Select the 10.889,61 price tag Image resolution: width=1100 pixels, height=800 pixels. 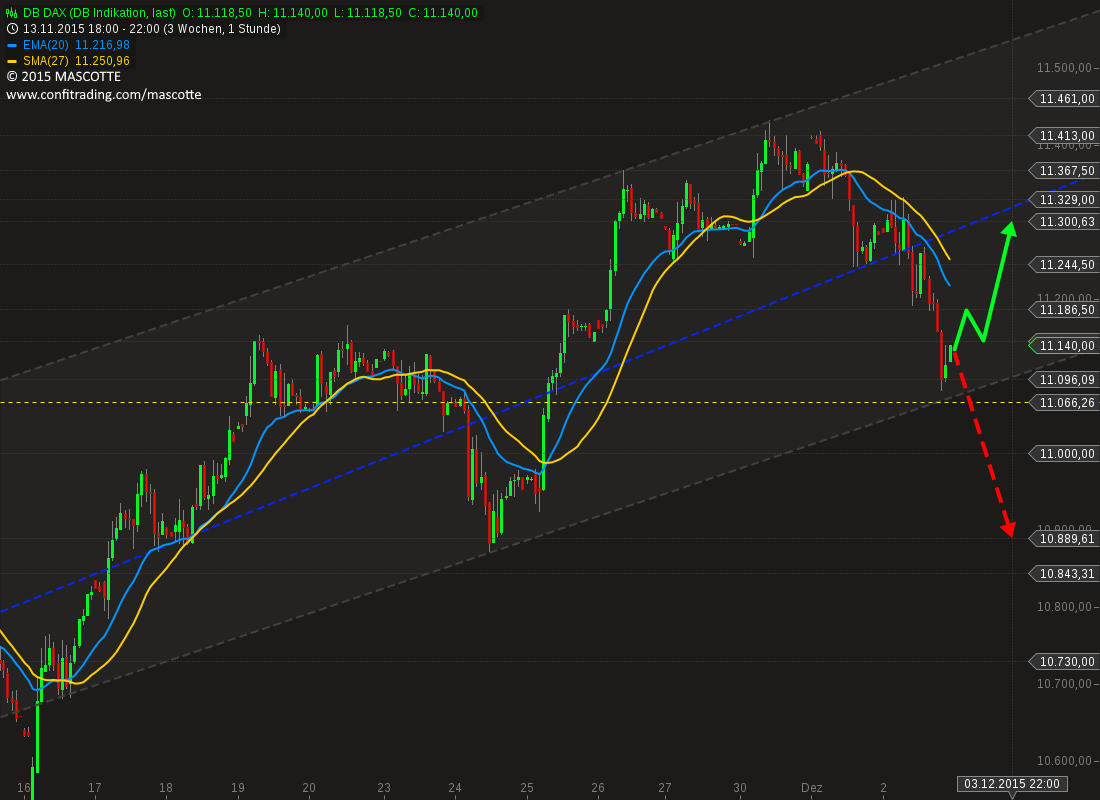click(x=1064, y=539)
